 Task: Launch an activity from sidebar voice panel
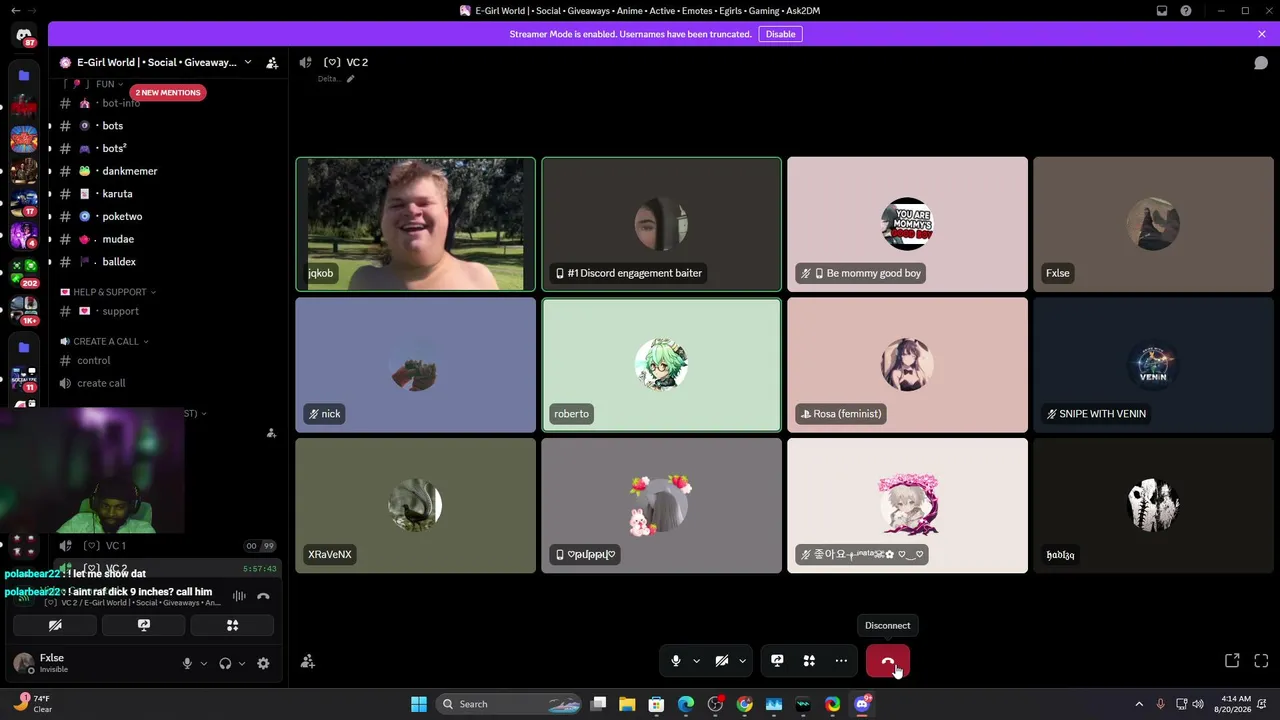(232, 625)
